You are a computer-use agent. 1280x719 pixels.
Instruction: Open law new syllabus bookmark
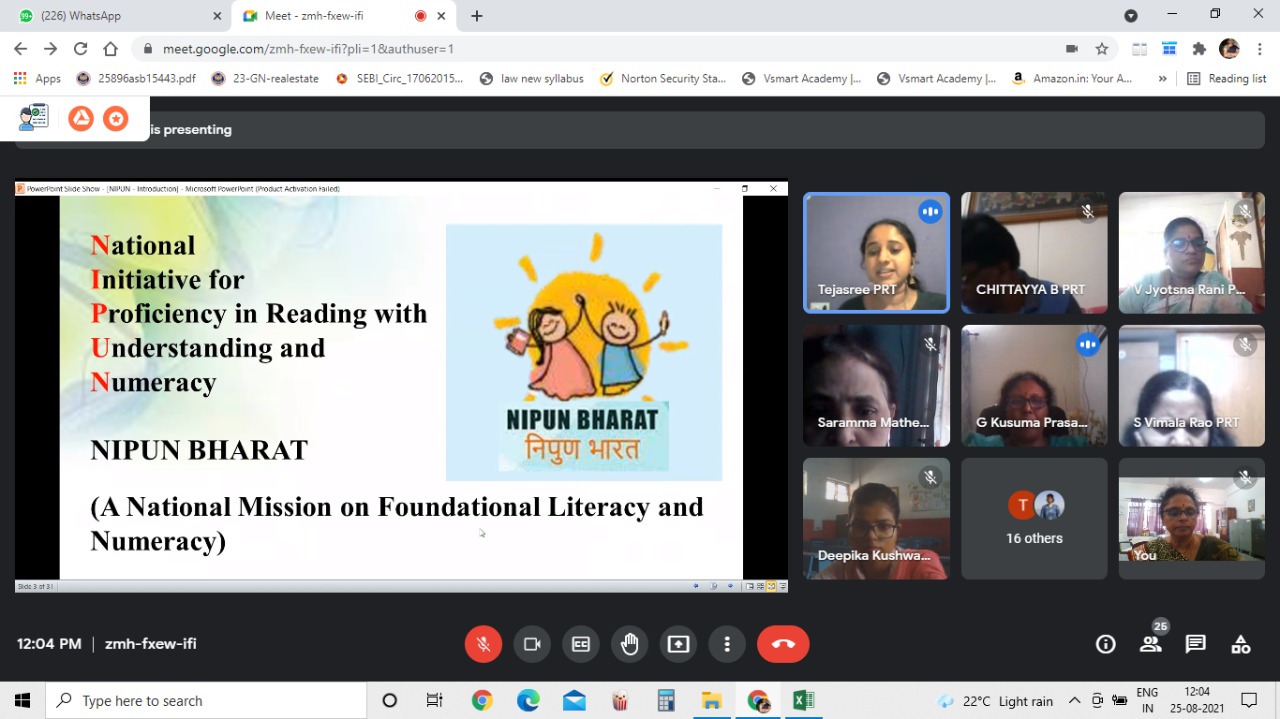click(531, 78)
